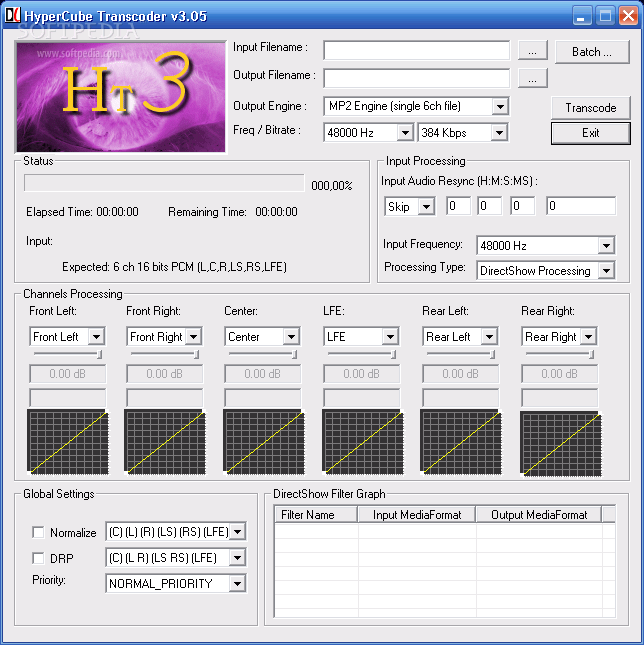Open the Batch dialog
This screenshot has width=644, height=645.
click(x=592, y=52)
